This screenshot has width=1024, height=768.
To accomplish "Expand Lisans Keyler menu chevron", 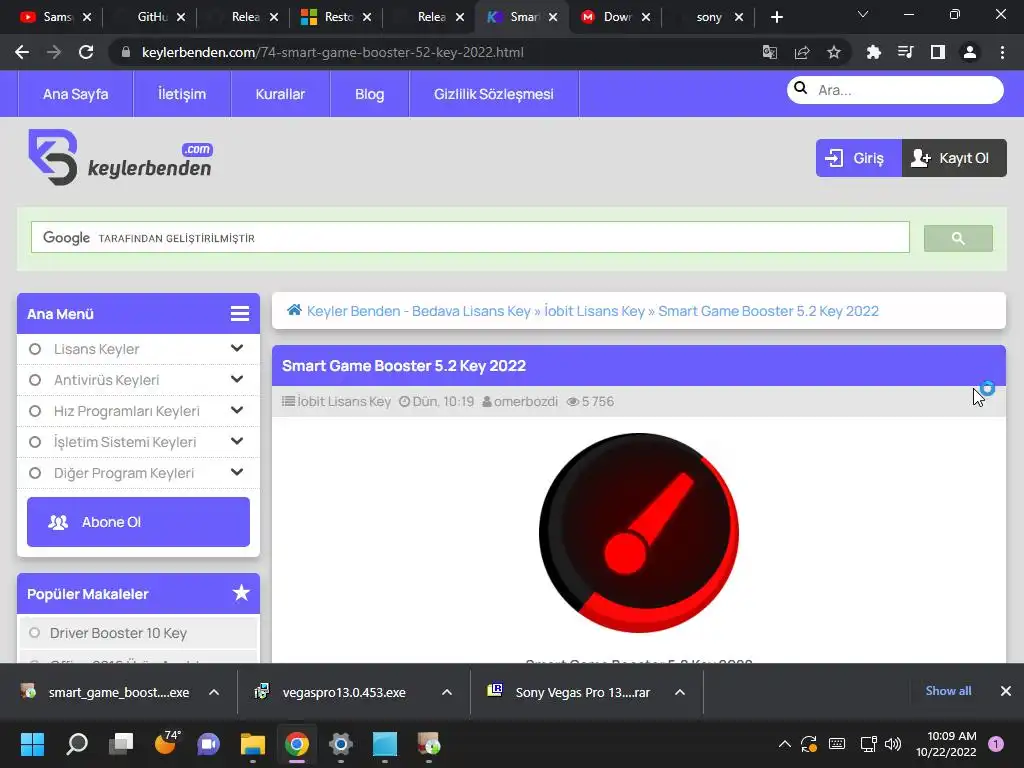I will [237, 348].
